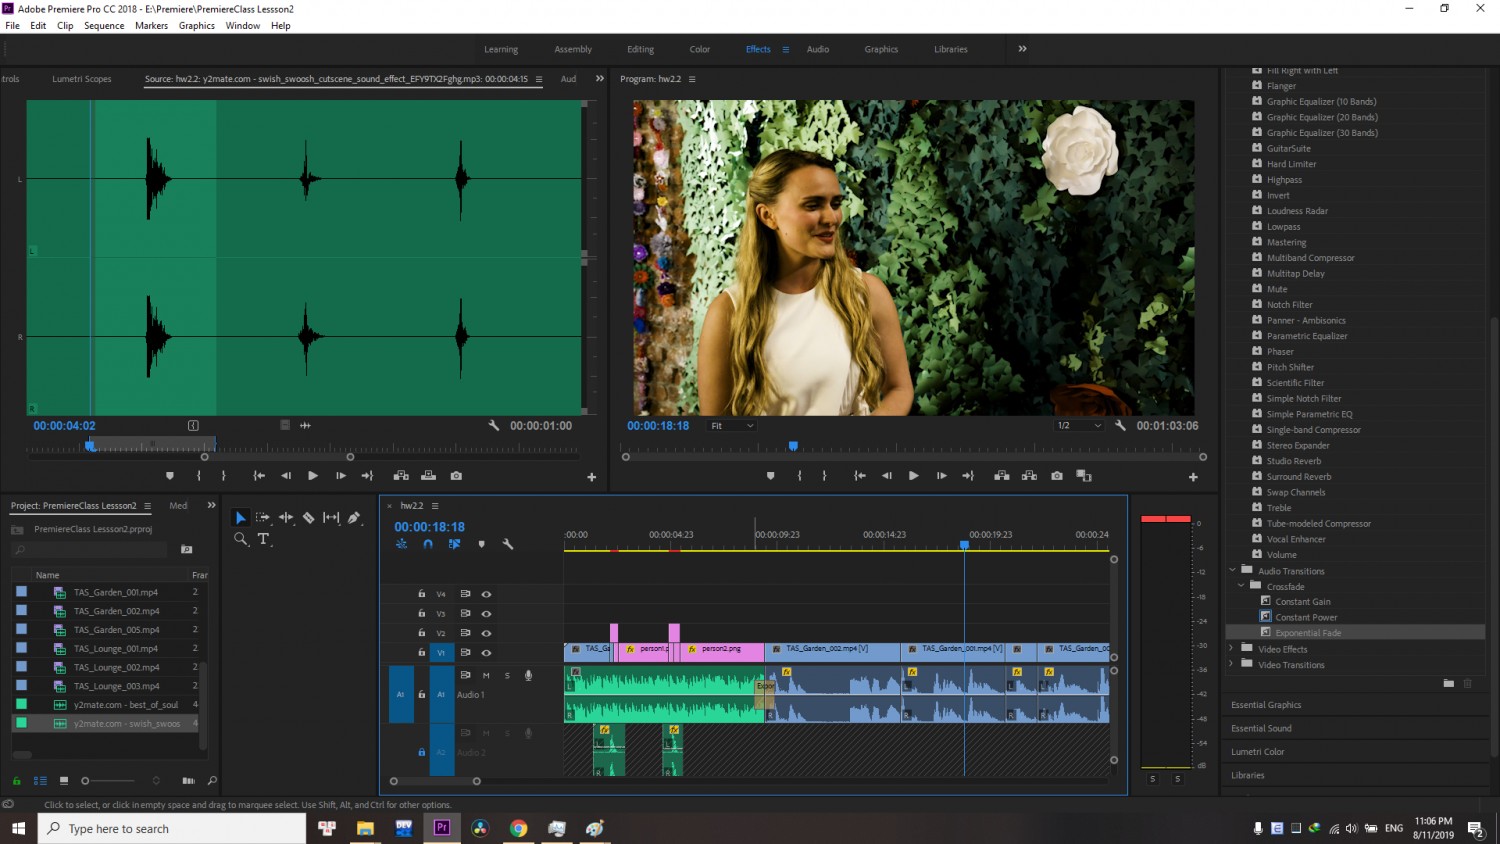Toggle the V2 track eye visibility

coord(486,633)
